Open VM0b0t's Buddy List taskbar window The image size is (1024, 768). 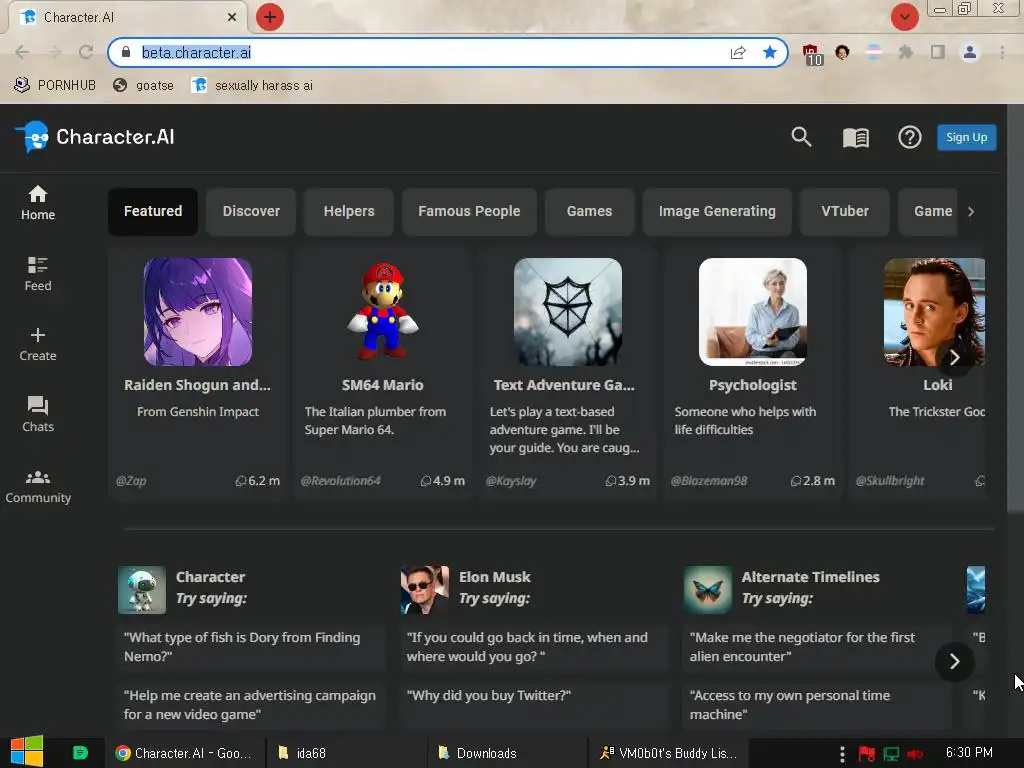coord(668,753)
